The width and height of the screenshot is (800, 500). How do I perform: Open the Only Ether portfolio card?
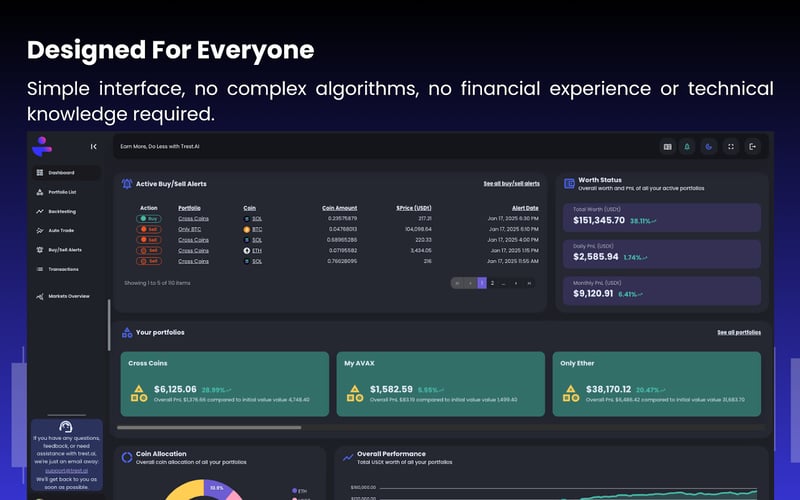[657, 384]
